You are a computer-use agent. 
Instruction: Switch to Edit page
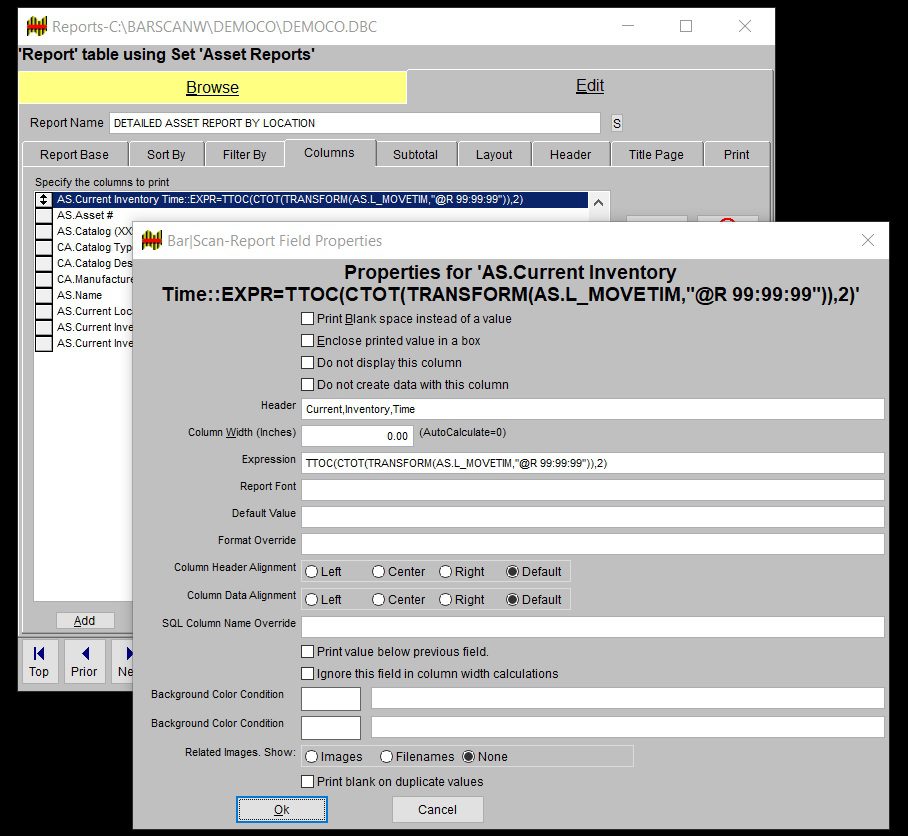(590, 86)
